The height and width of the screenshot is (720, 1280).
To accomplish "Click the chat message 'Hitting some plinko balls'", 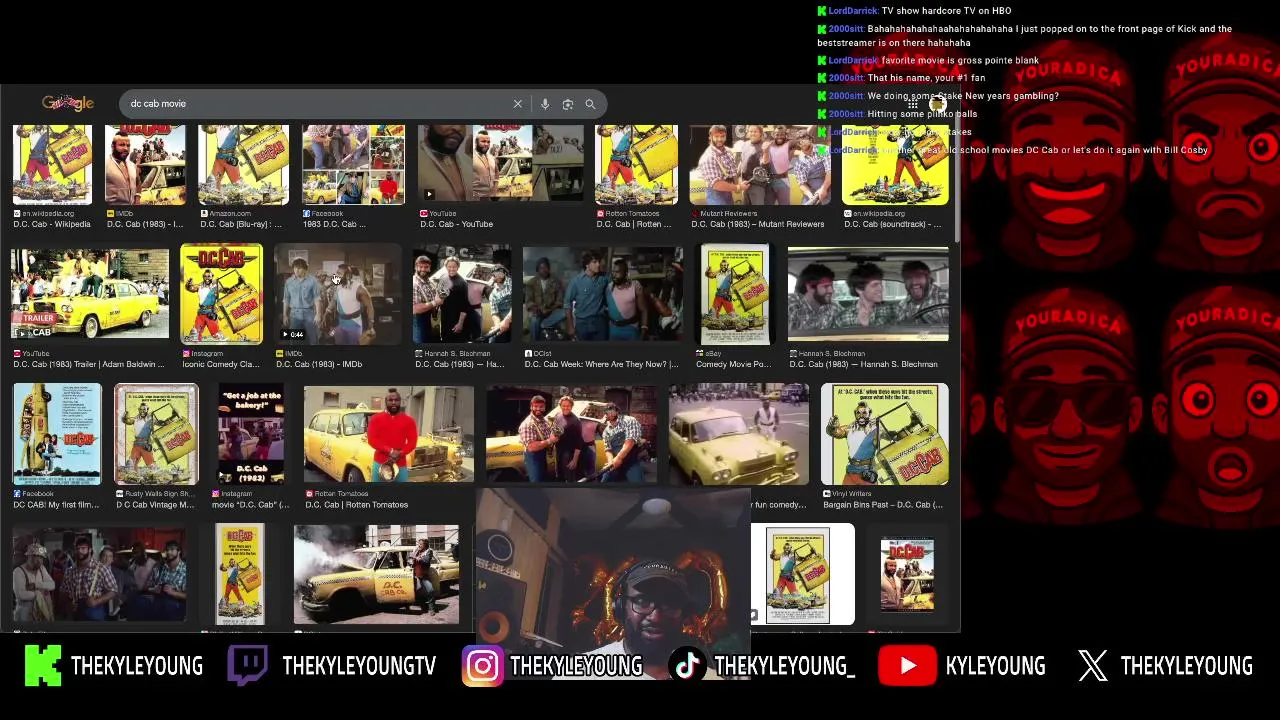I will tap(922, 114).
